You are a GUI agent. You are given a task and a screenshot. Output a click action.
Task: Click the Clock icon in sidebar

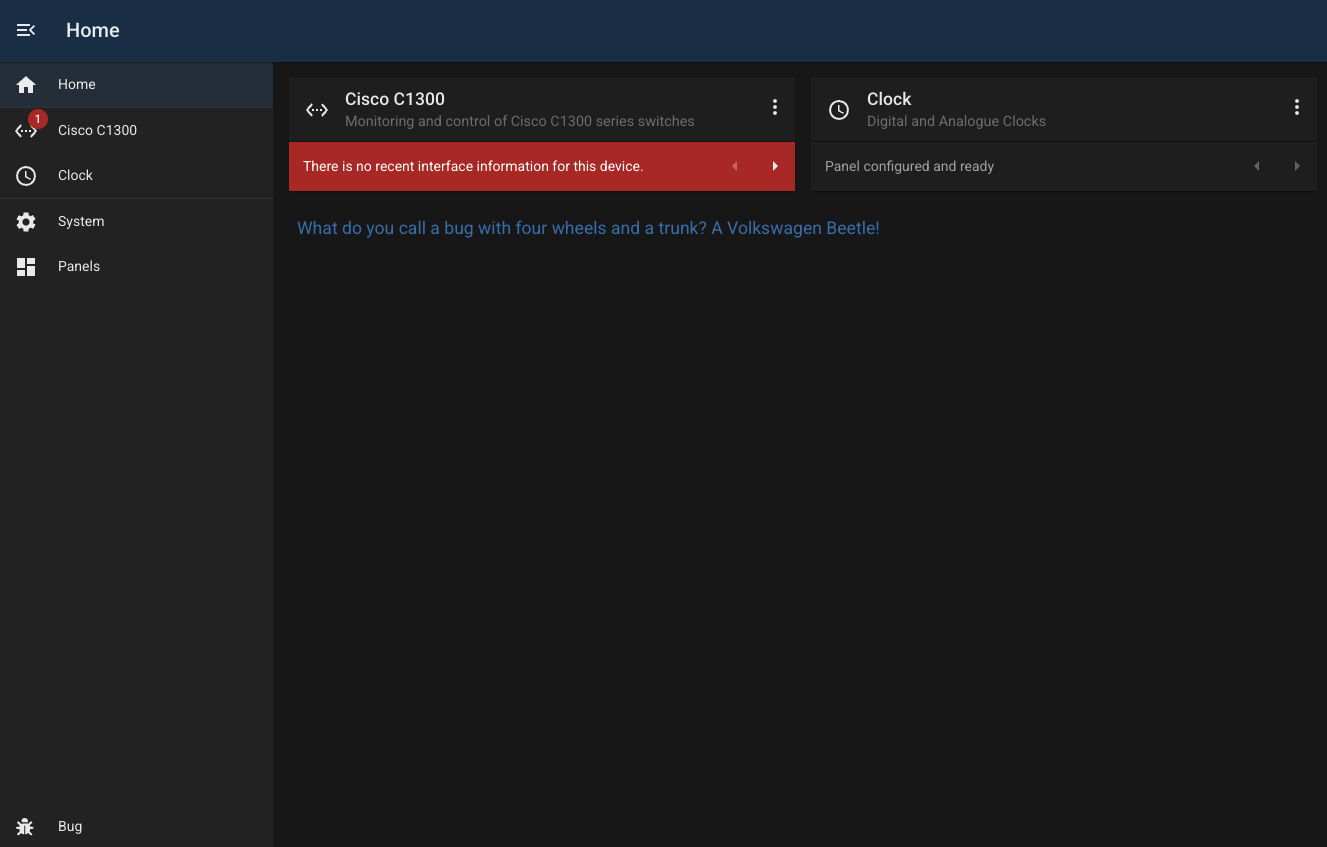(x=26, y=176)
